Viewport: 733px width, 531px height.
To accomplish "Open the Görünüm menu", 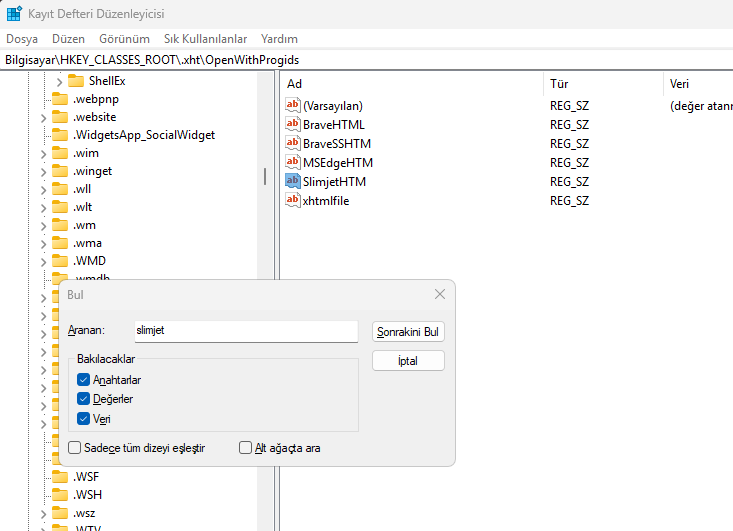I will [x=124, y=39].
